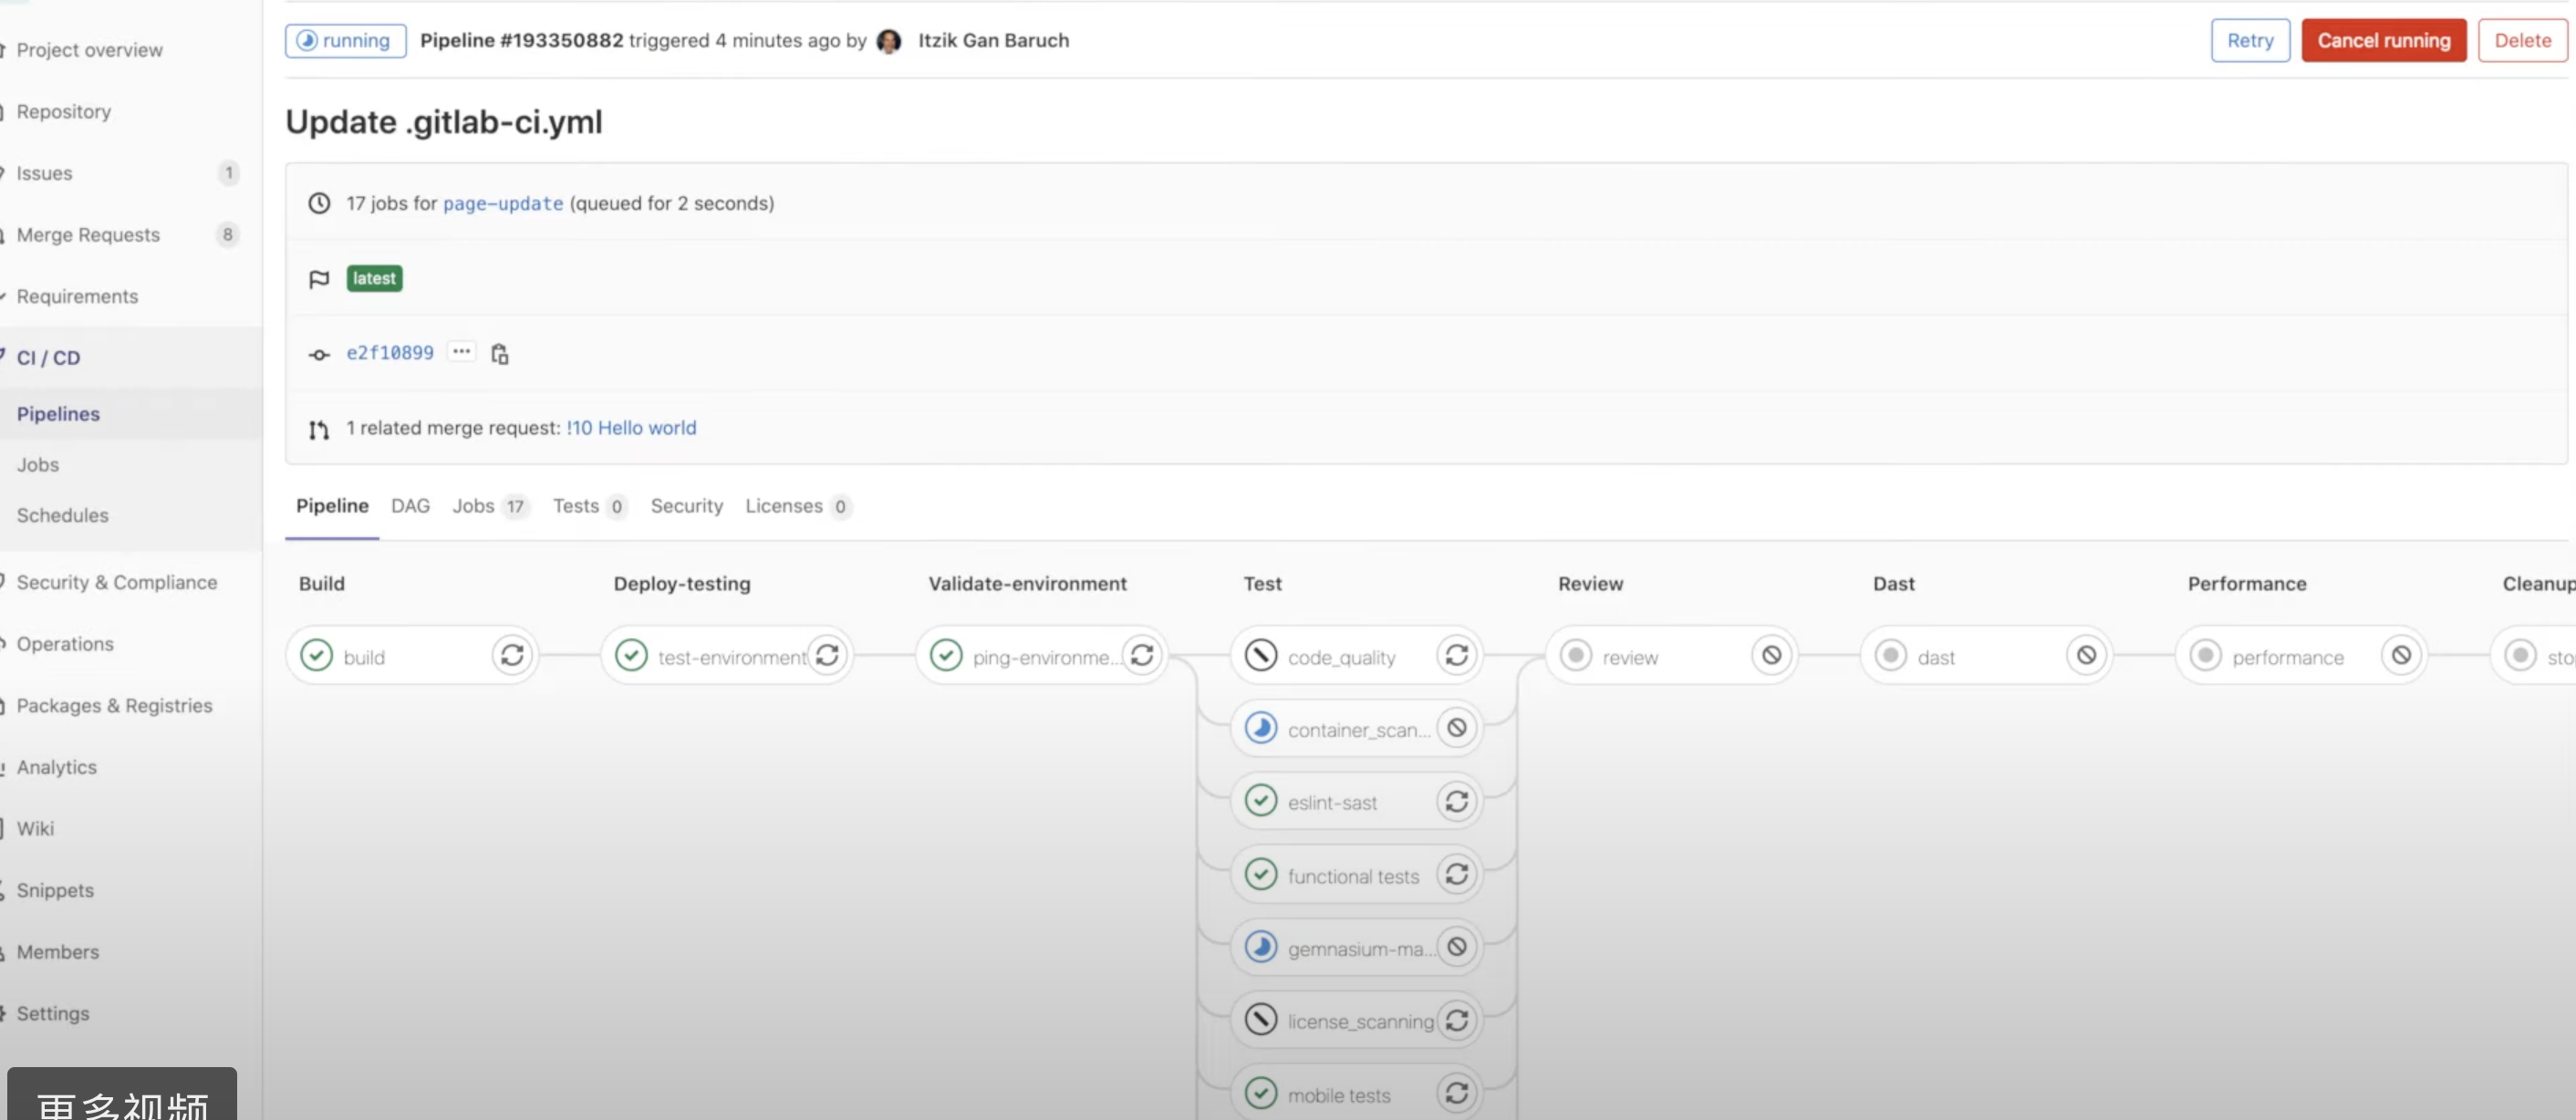Click the review job created status icon
The image size is (2576, 1120).
pyautogui.click(x=1576, y=655)
